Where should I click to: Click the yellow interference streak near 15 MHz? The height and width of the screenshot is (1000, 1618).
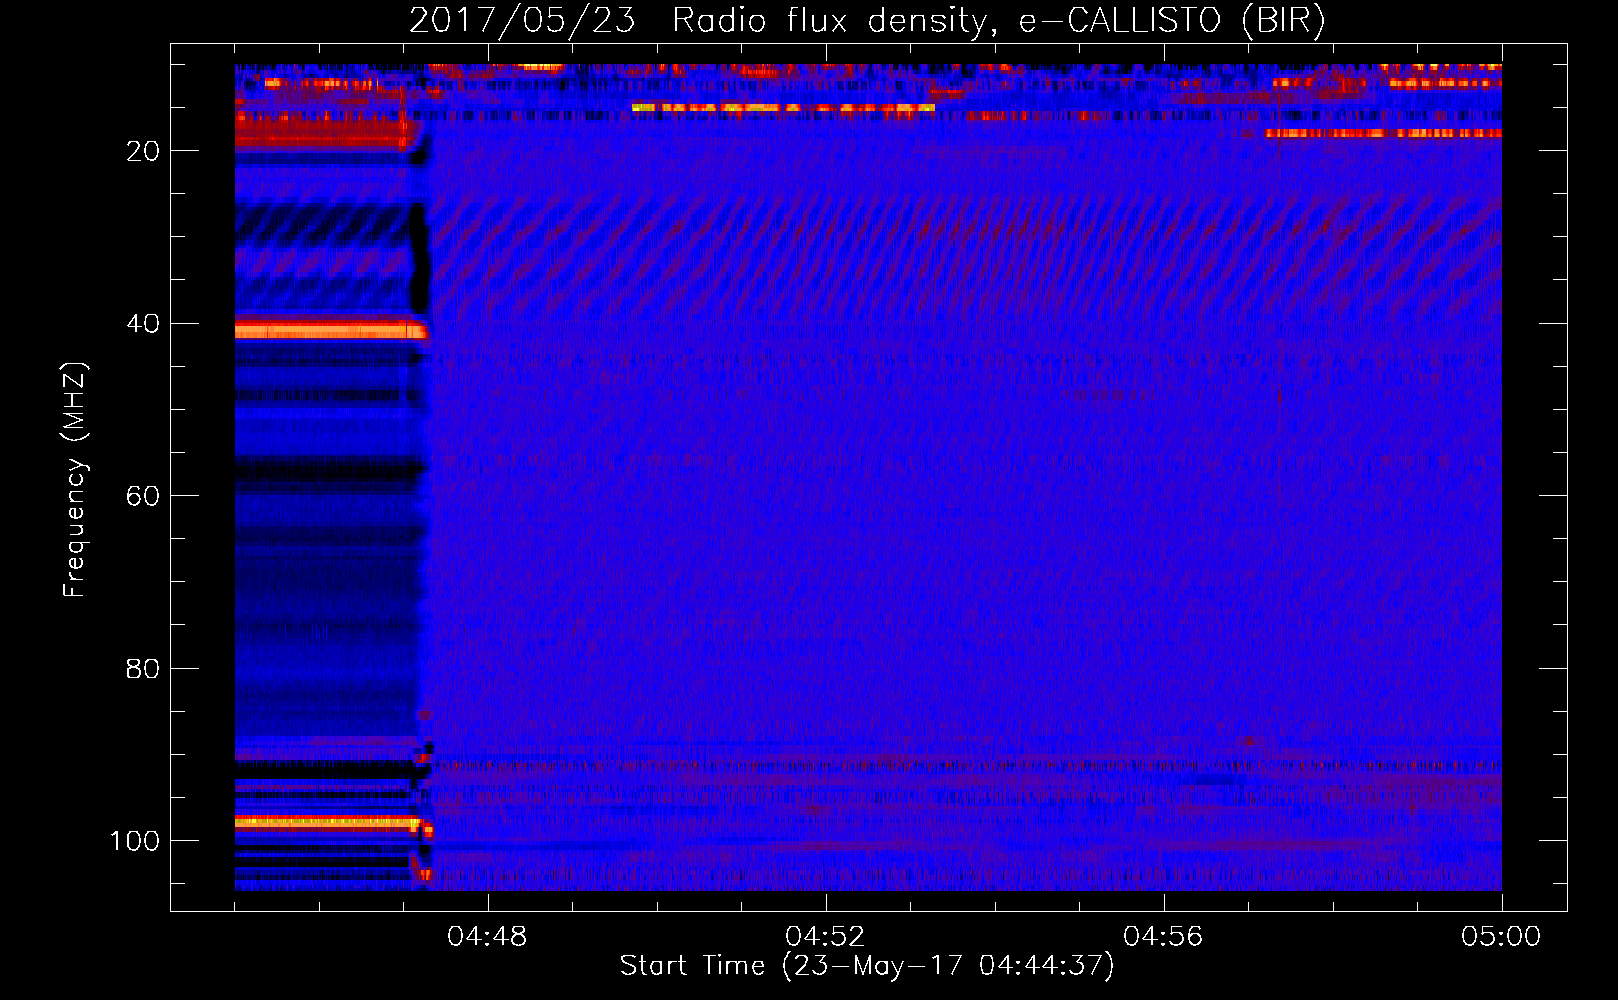[783, 107]
